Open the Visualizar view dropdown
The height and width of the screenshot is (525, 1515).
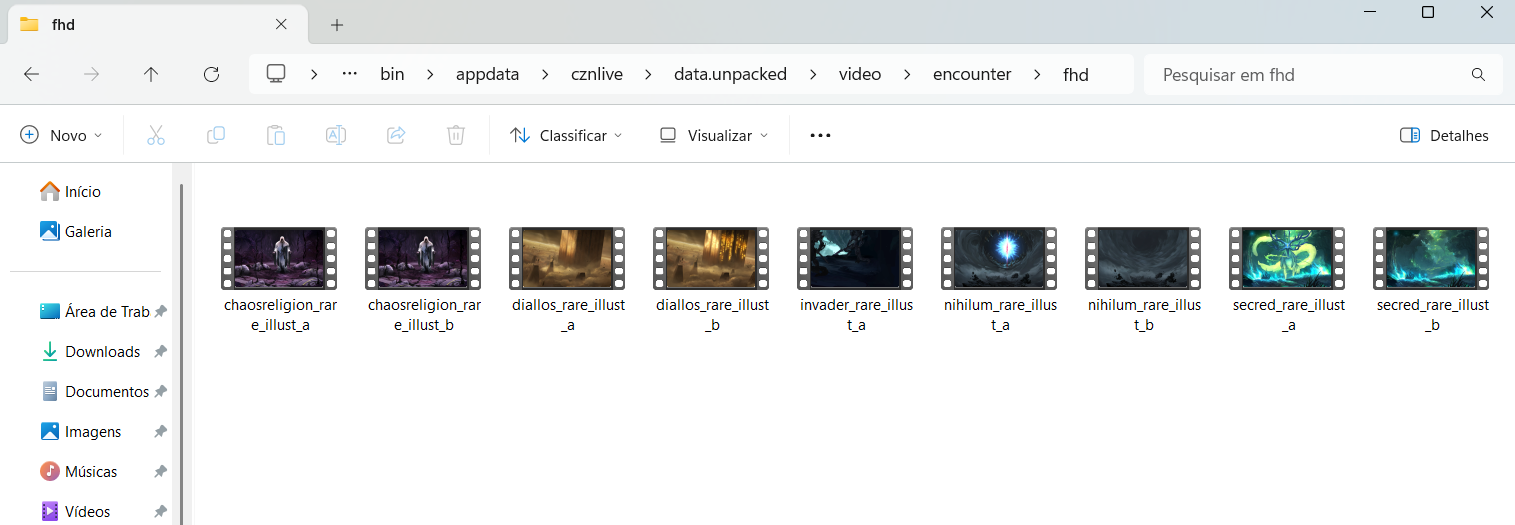(714, 135)
